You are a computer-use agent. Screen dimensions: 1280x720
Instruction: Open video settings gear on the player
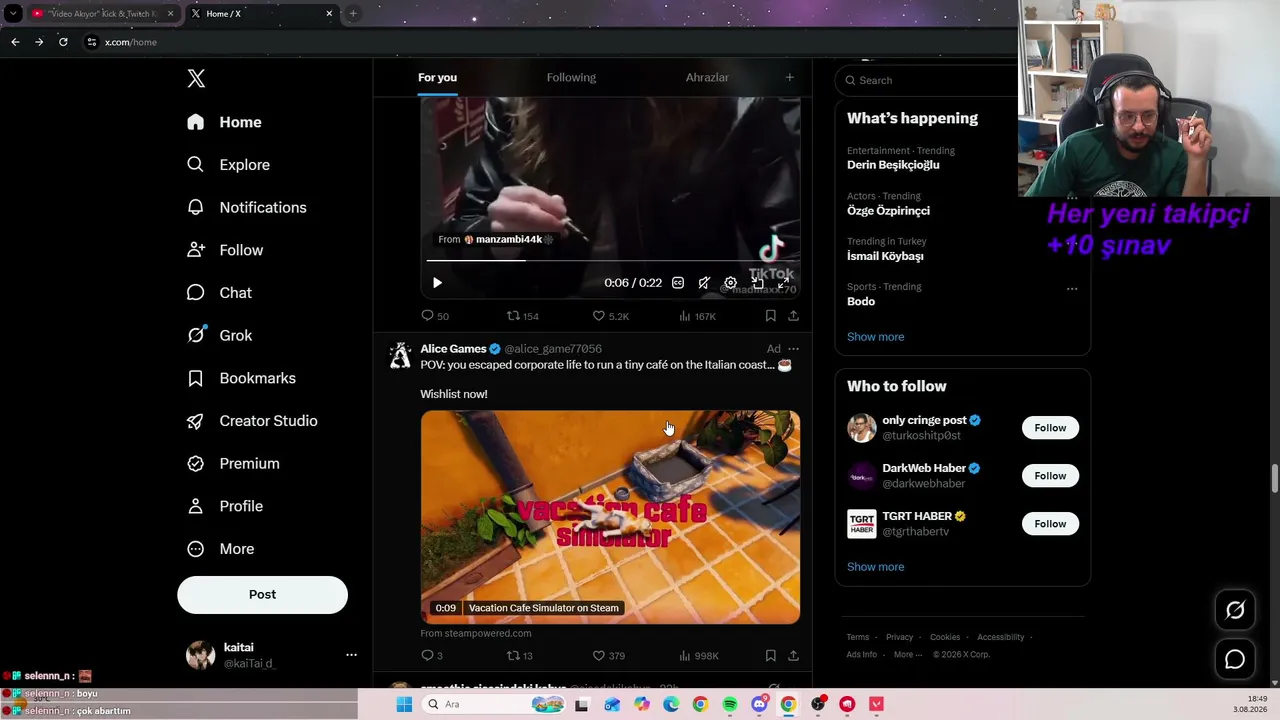730,283
